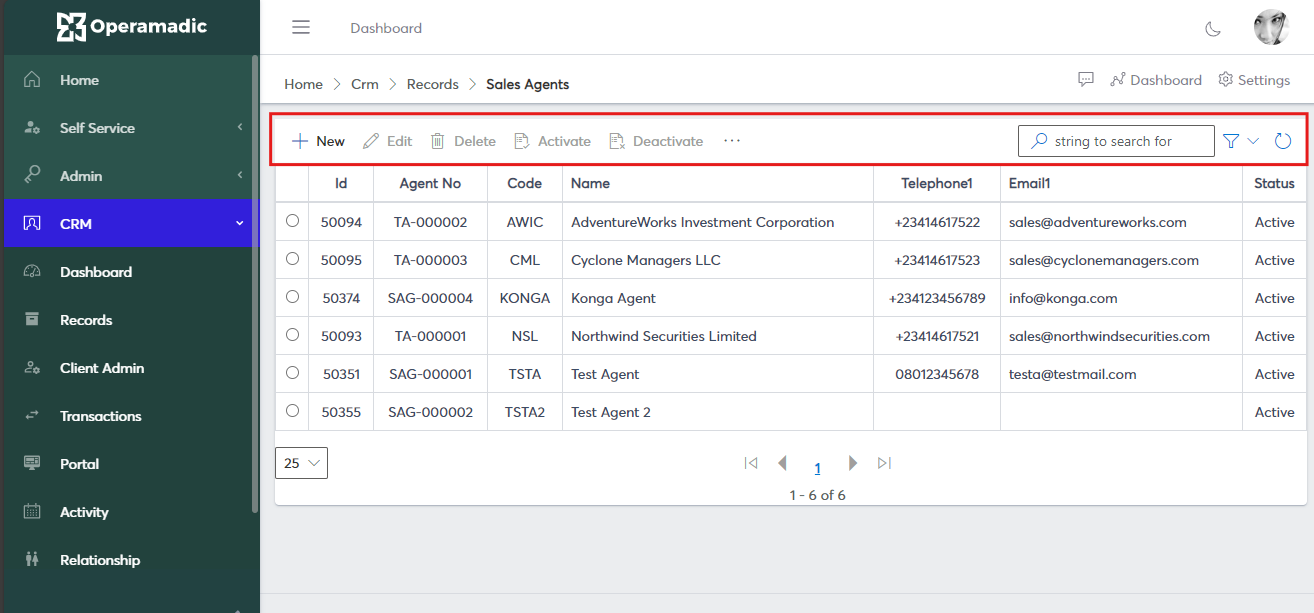
Task: Click the sidebar vertical scrollbar
Action: click(x=255, y=285)
